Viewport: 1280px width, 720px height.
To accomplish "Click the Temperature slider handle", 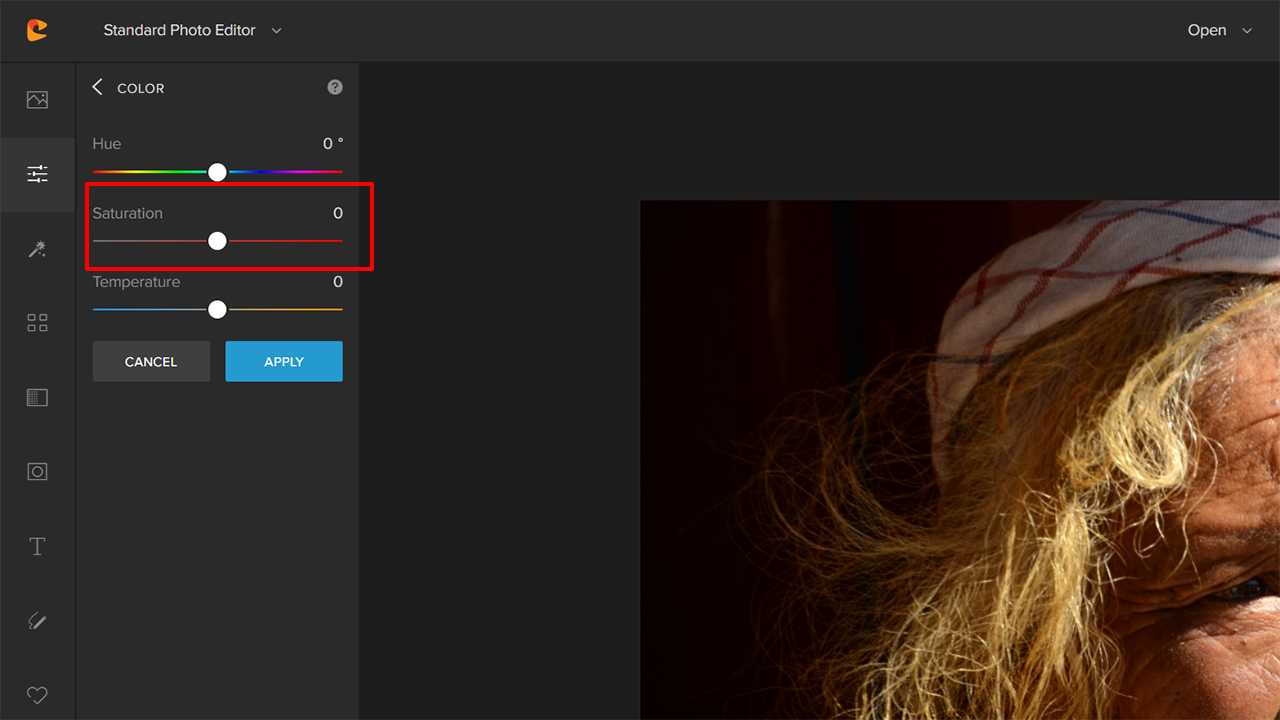I will pos(217,309).
